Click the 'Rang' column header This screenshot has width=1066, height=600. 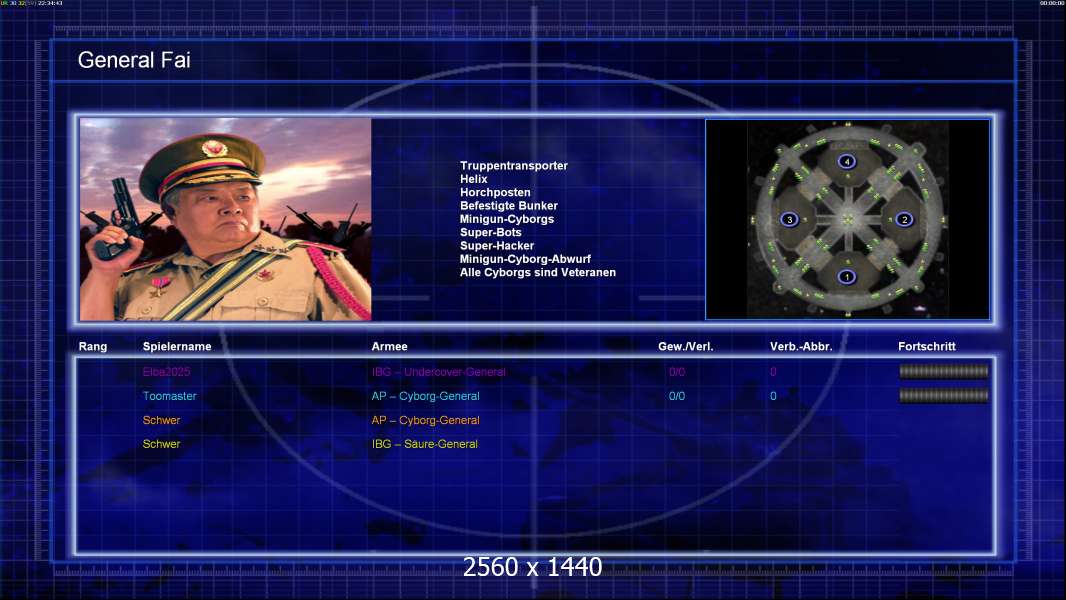pyautogui.click(x=92, y=347)
